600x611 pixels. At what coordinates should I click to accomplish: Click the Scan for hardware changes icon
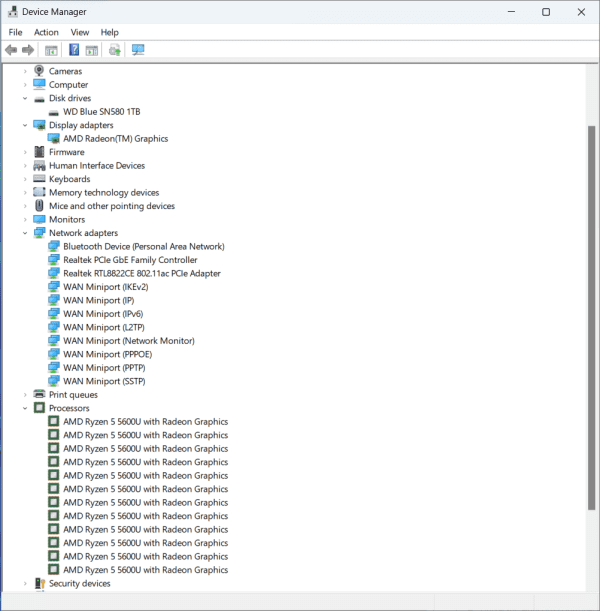point(138,50)
